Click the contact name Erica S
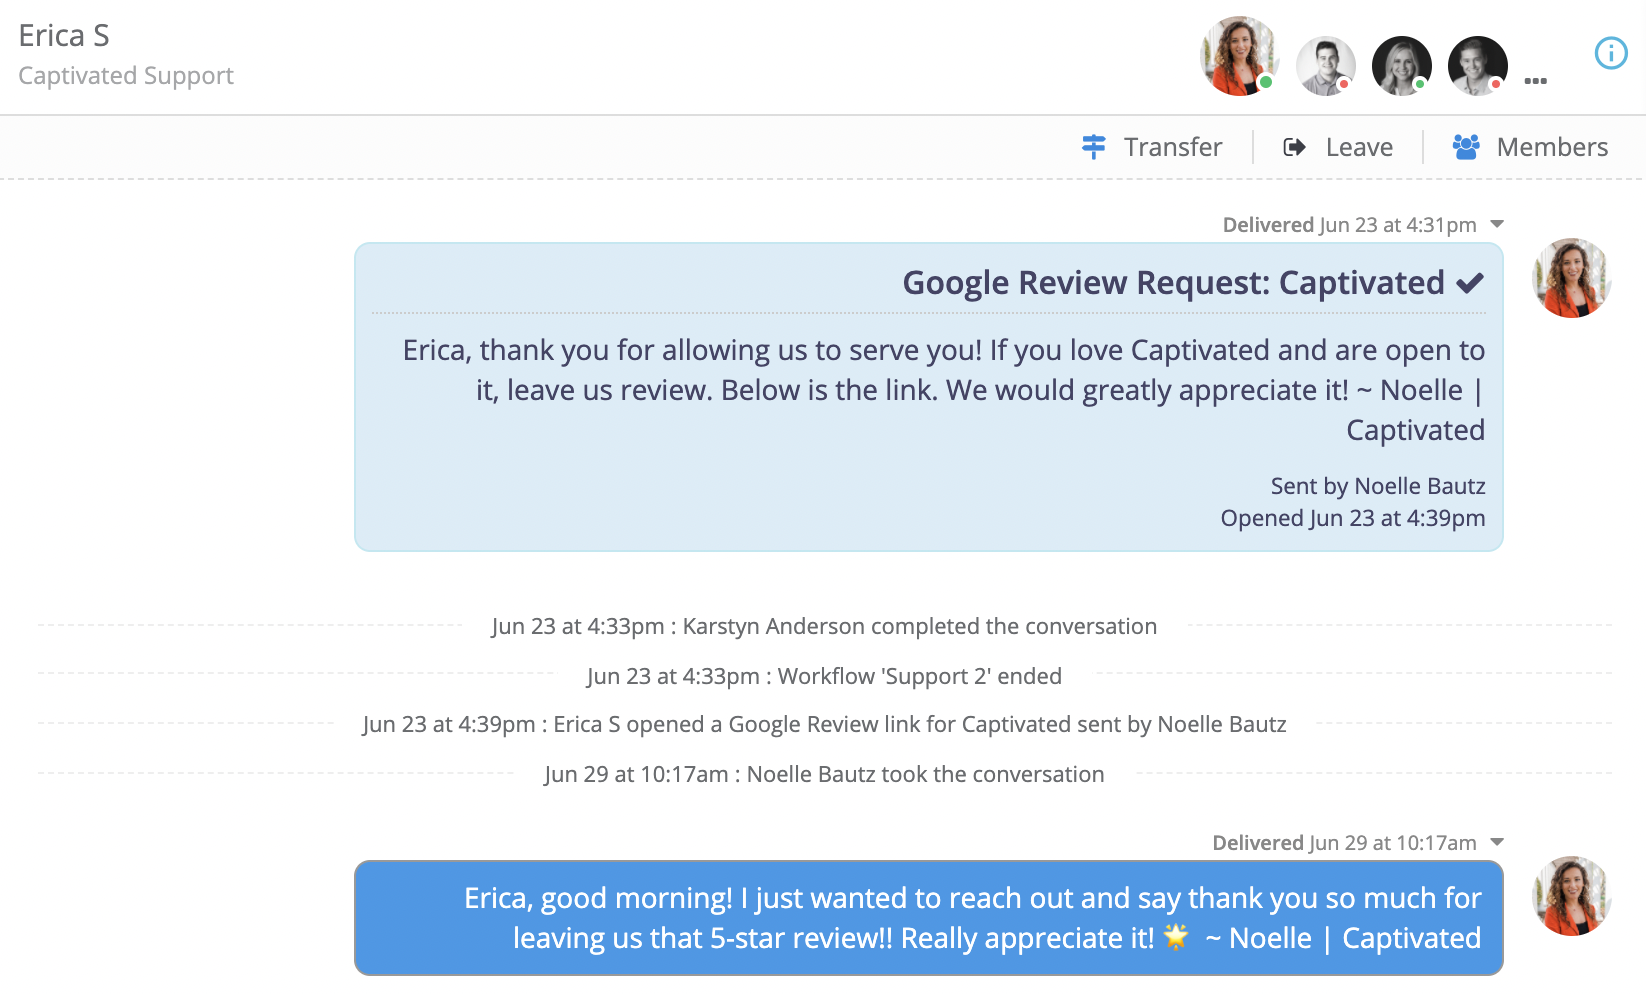 pyautogui.click(x=63, y=34)
